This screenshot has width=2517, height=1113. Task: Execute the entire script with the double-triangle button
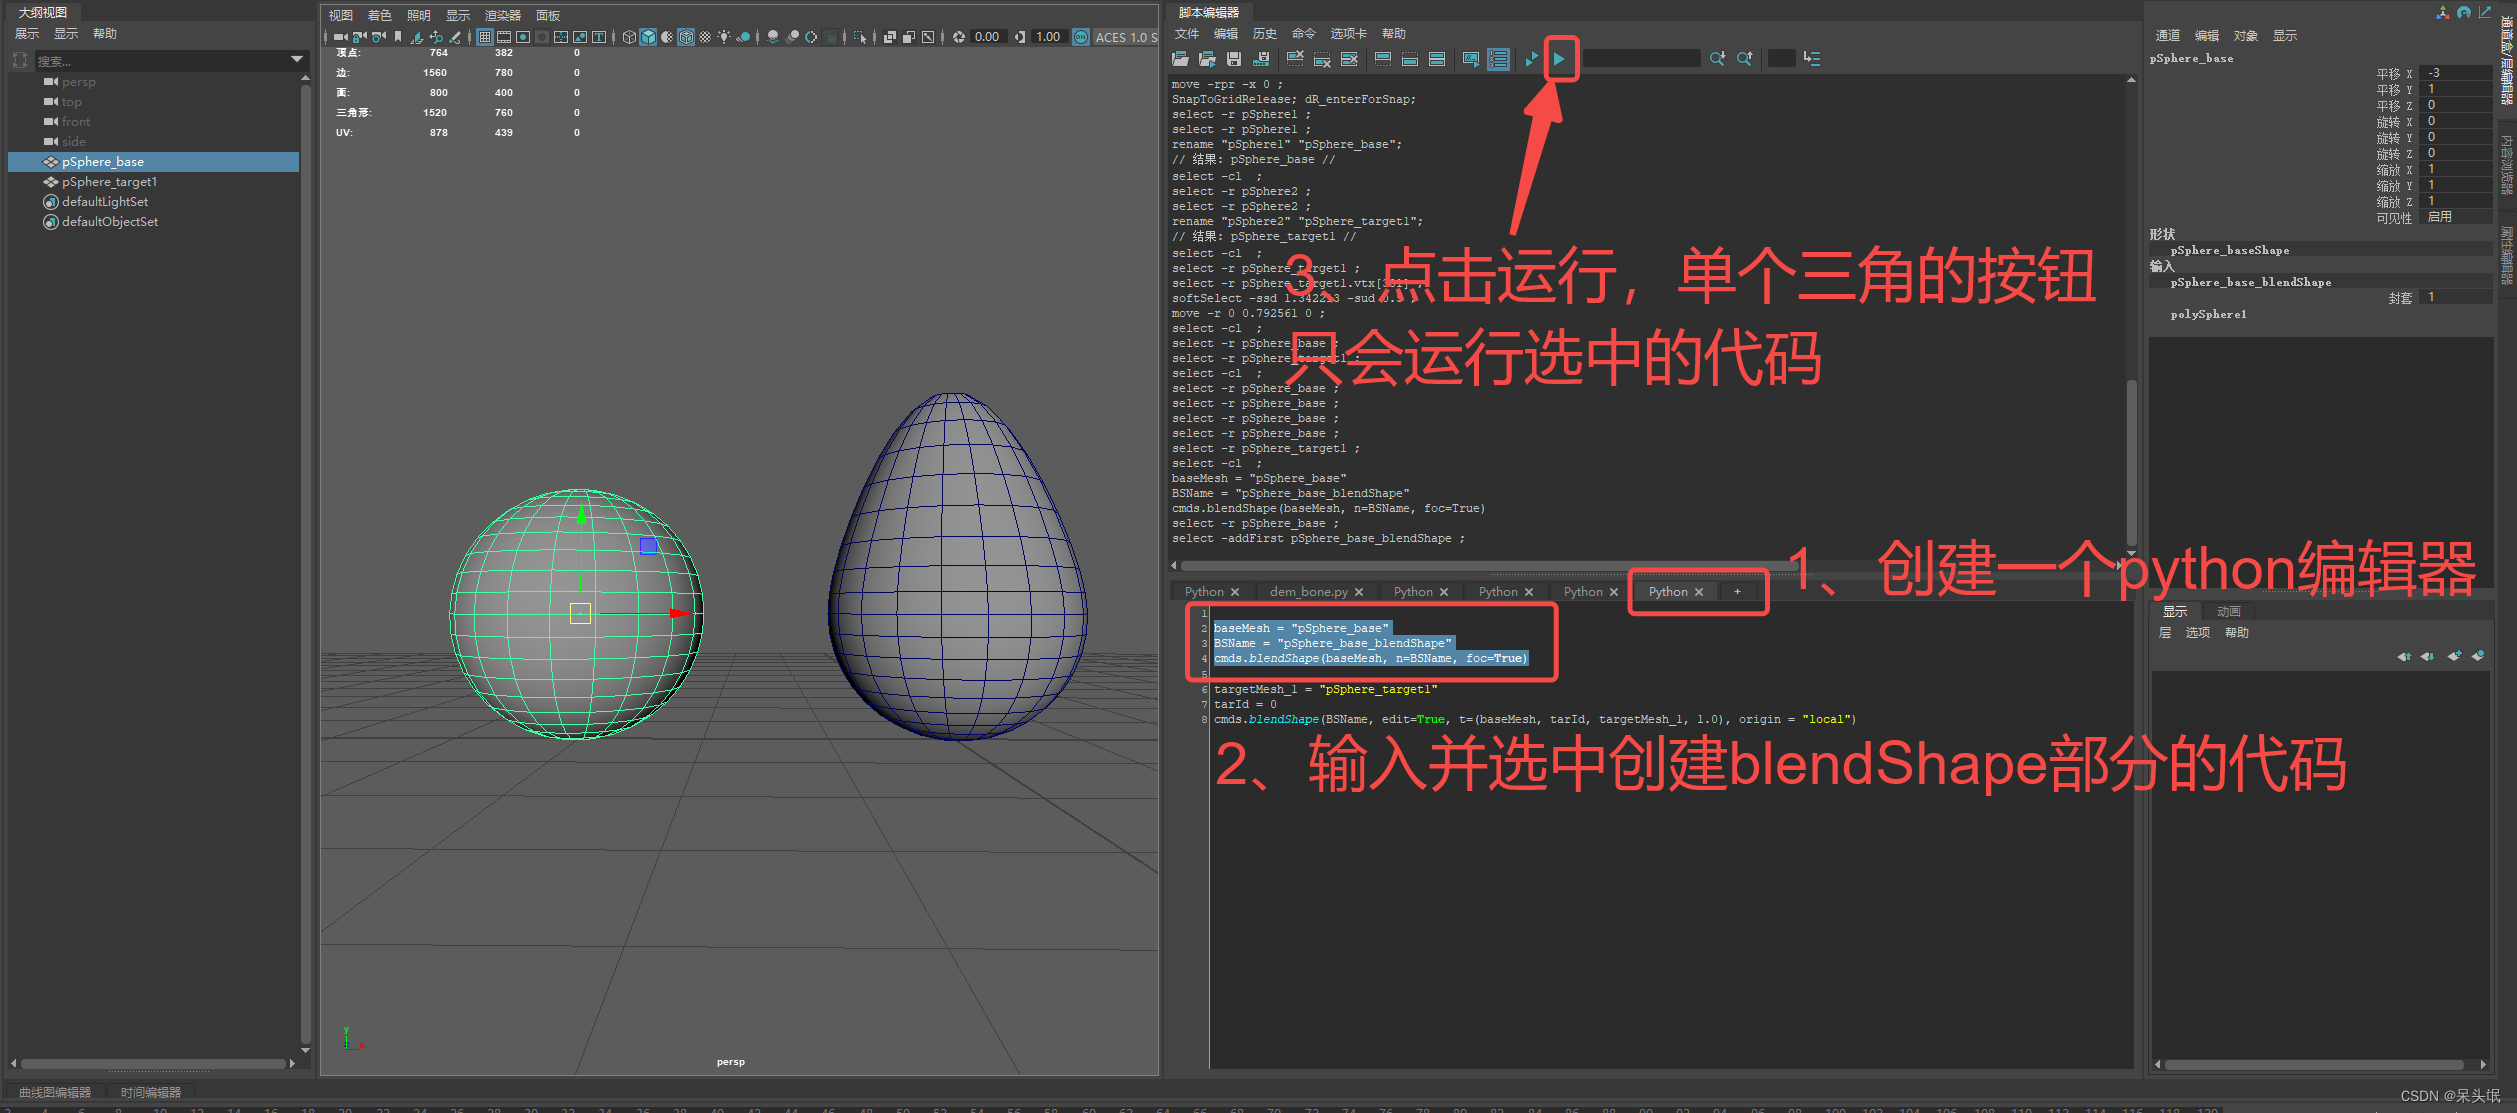click(1532, 59)
